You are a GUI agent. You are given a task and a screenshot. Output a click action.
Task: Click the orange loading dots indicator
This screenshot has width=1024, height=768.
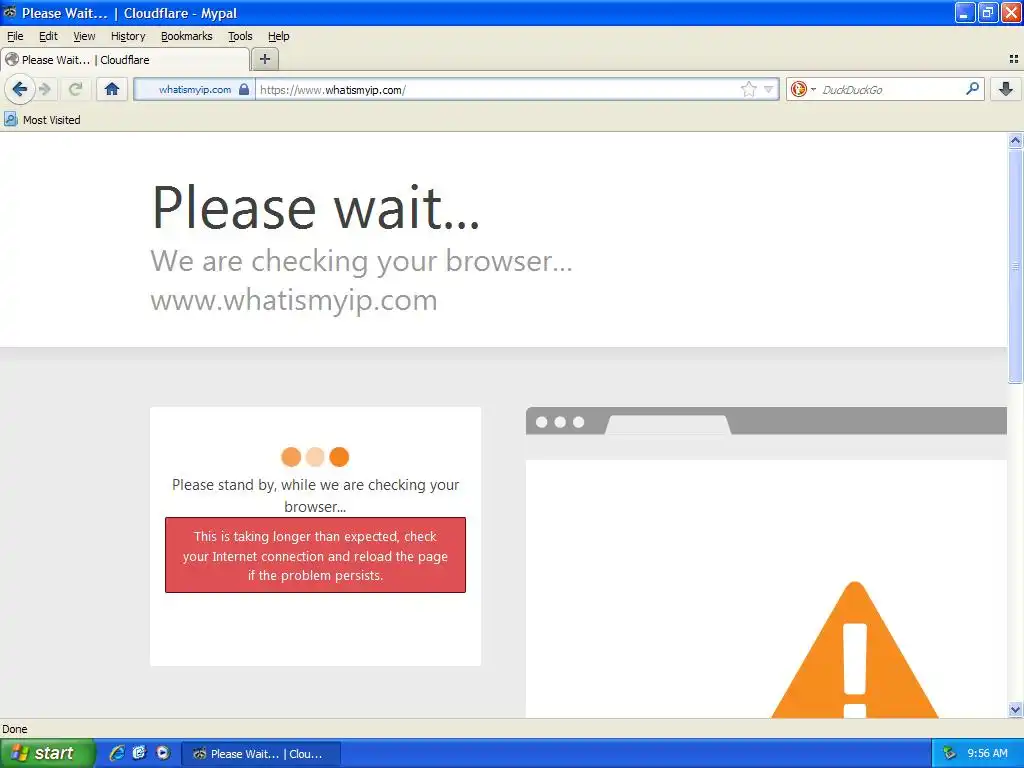coord(315,456)
